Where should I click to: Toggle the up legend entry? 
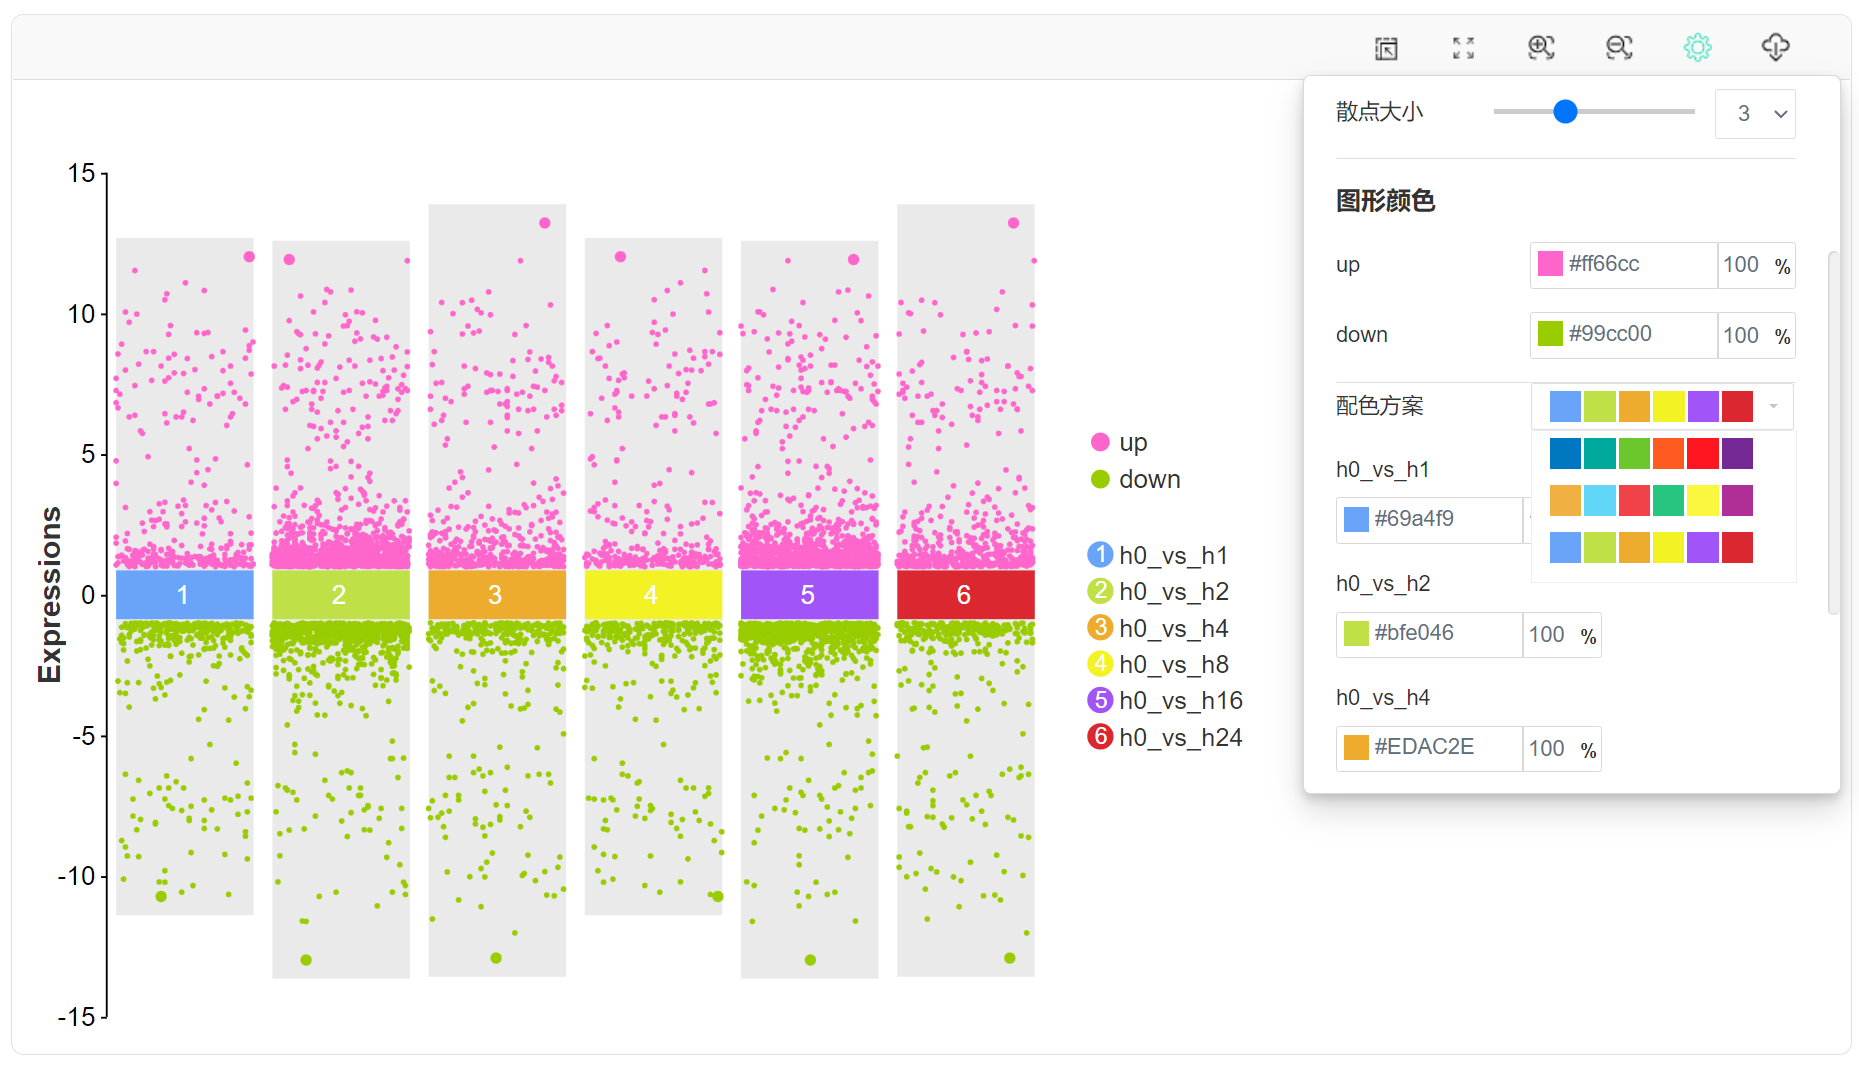pos(1119,442)
